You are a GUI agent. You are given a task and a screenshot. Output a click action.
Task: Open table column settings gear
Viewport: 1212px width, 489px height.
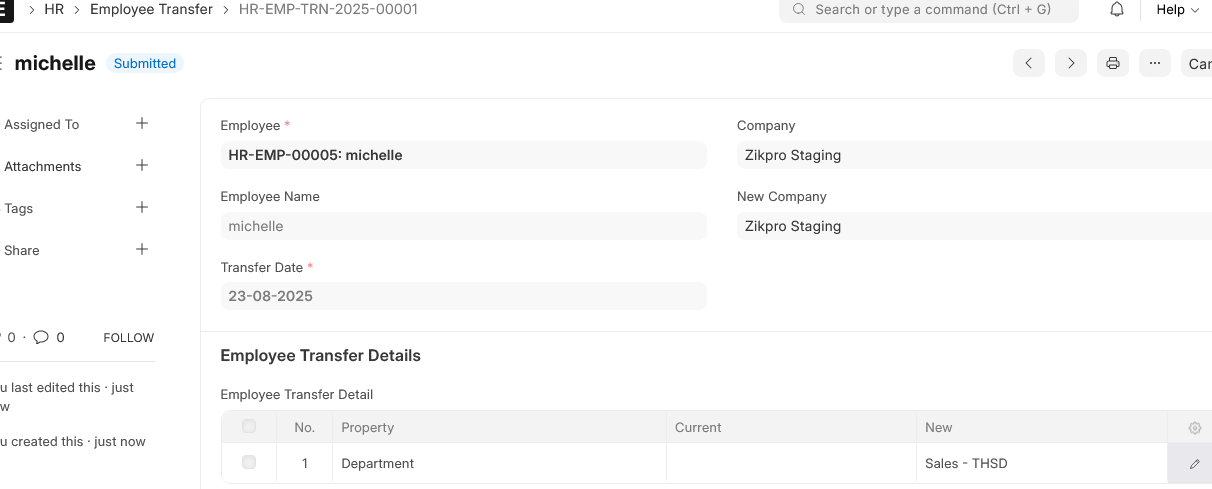coord(1194,428)
